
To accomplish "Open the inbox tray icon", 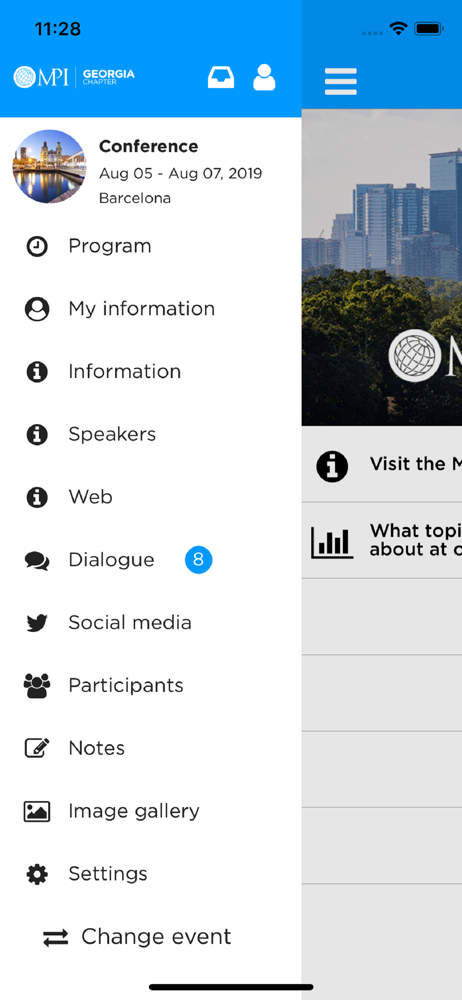I will [x=221, y=77].
